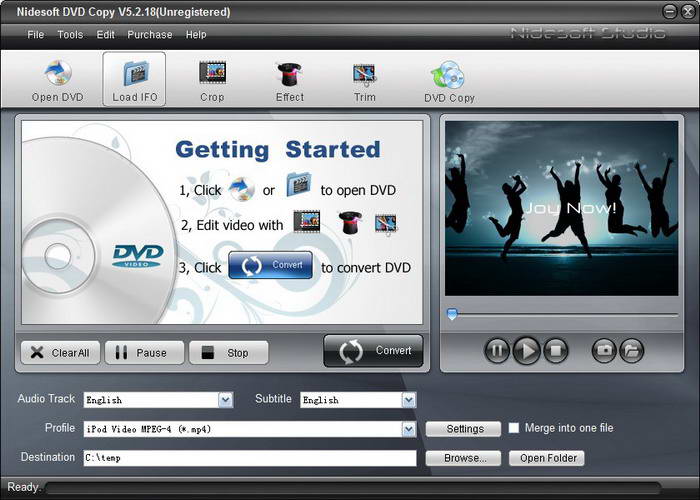Viewport: 700px width, 500px height.
Task: Click the Destination path input field
Action: coord(250,458)
